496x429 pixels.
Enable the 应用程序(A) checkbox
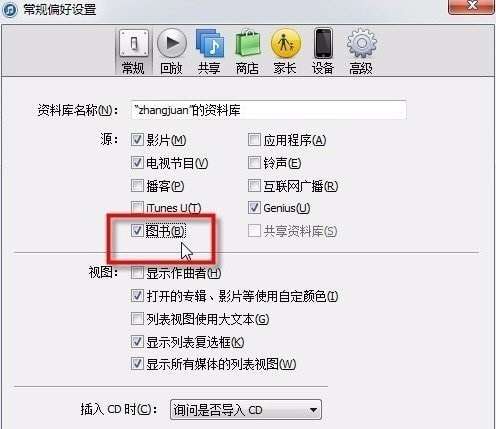pos(254,140)
